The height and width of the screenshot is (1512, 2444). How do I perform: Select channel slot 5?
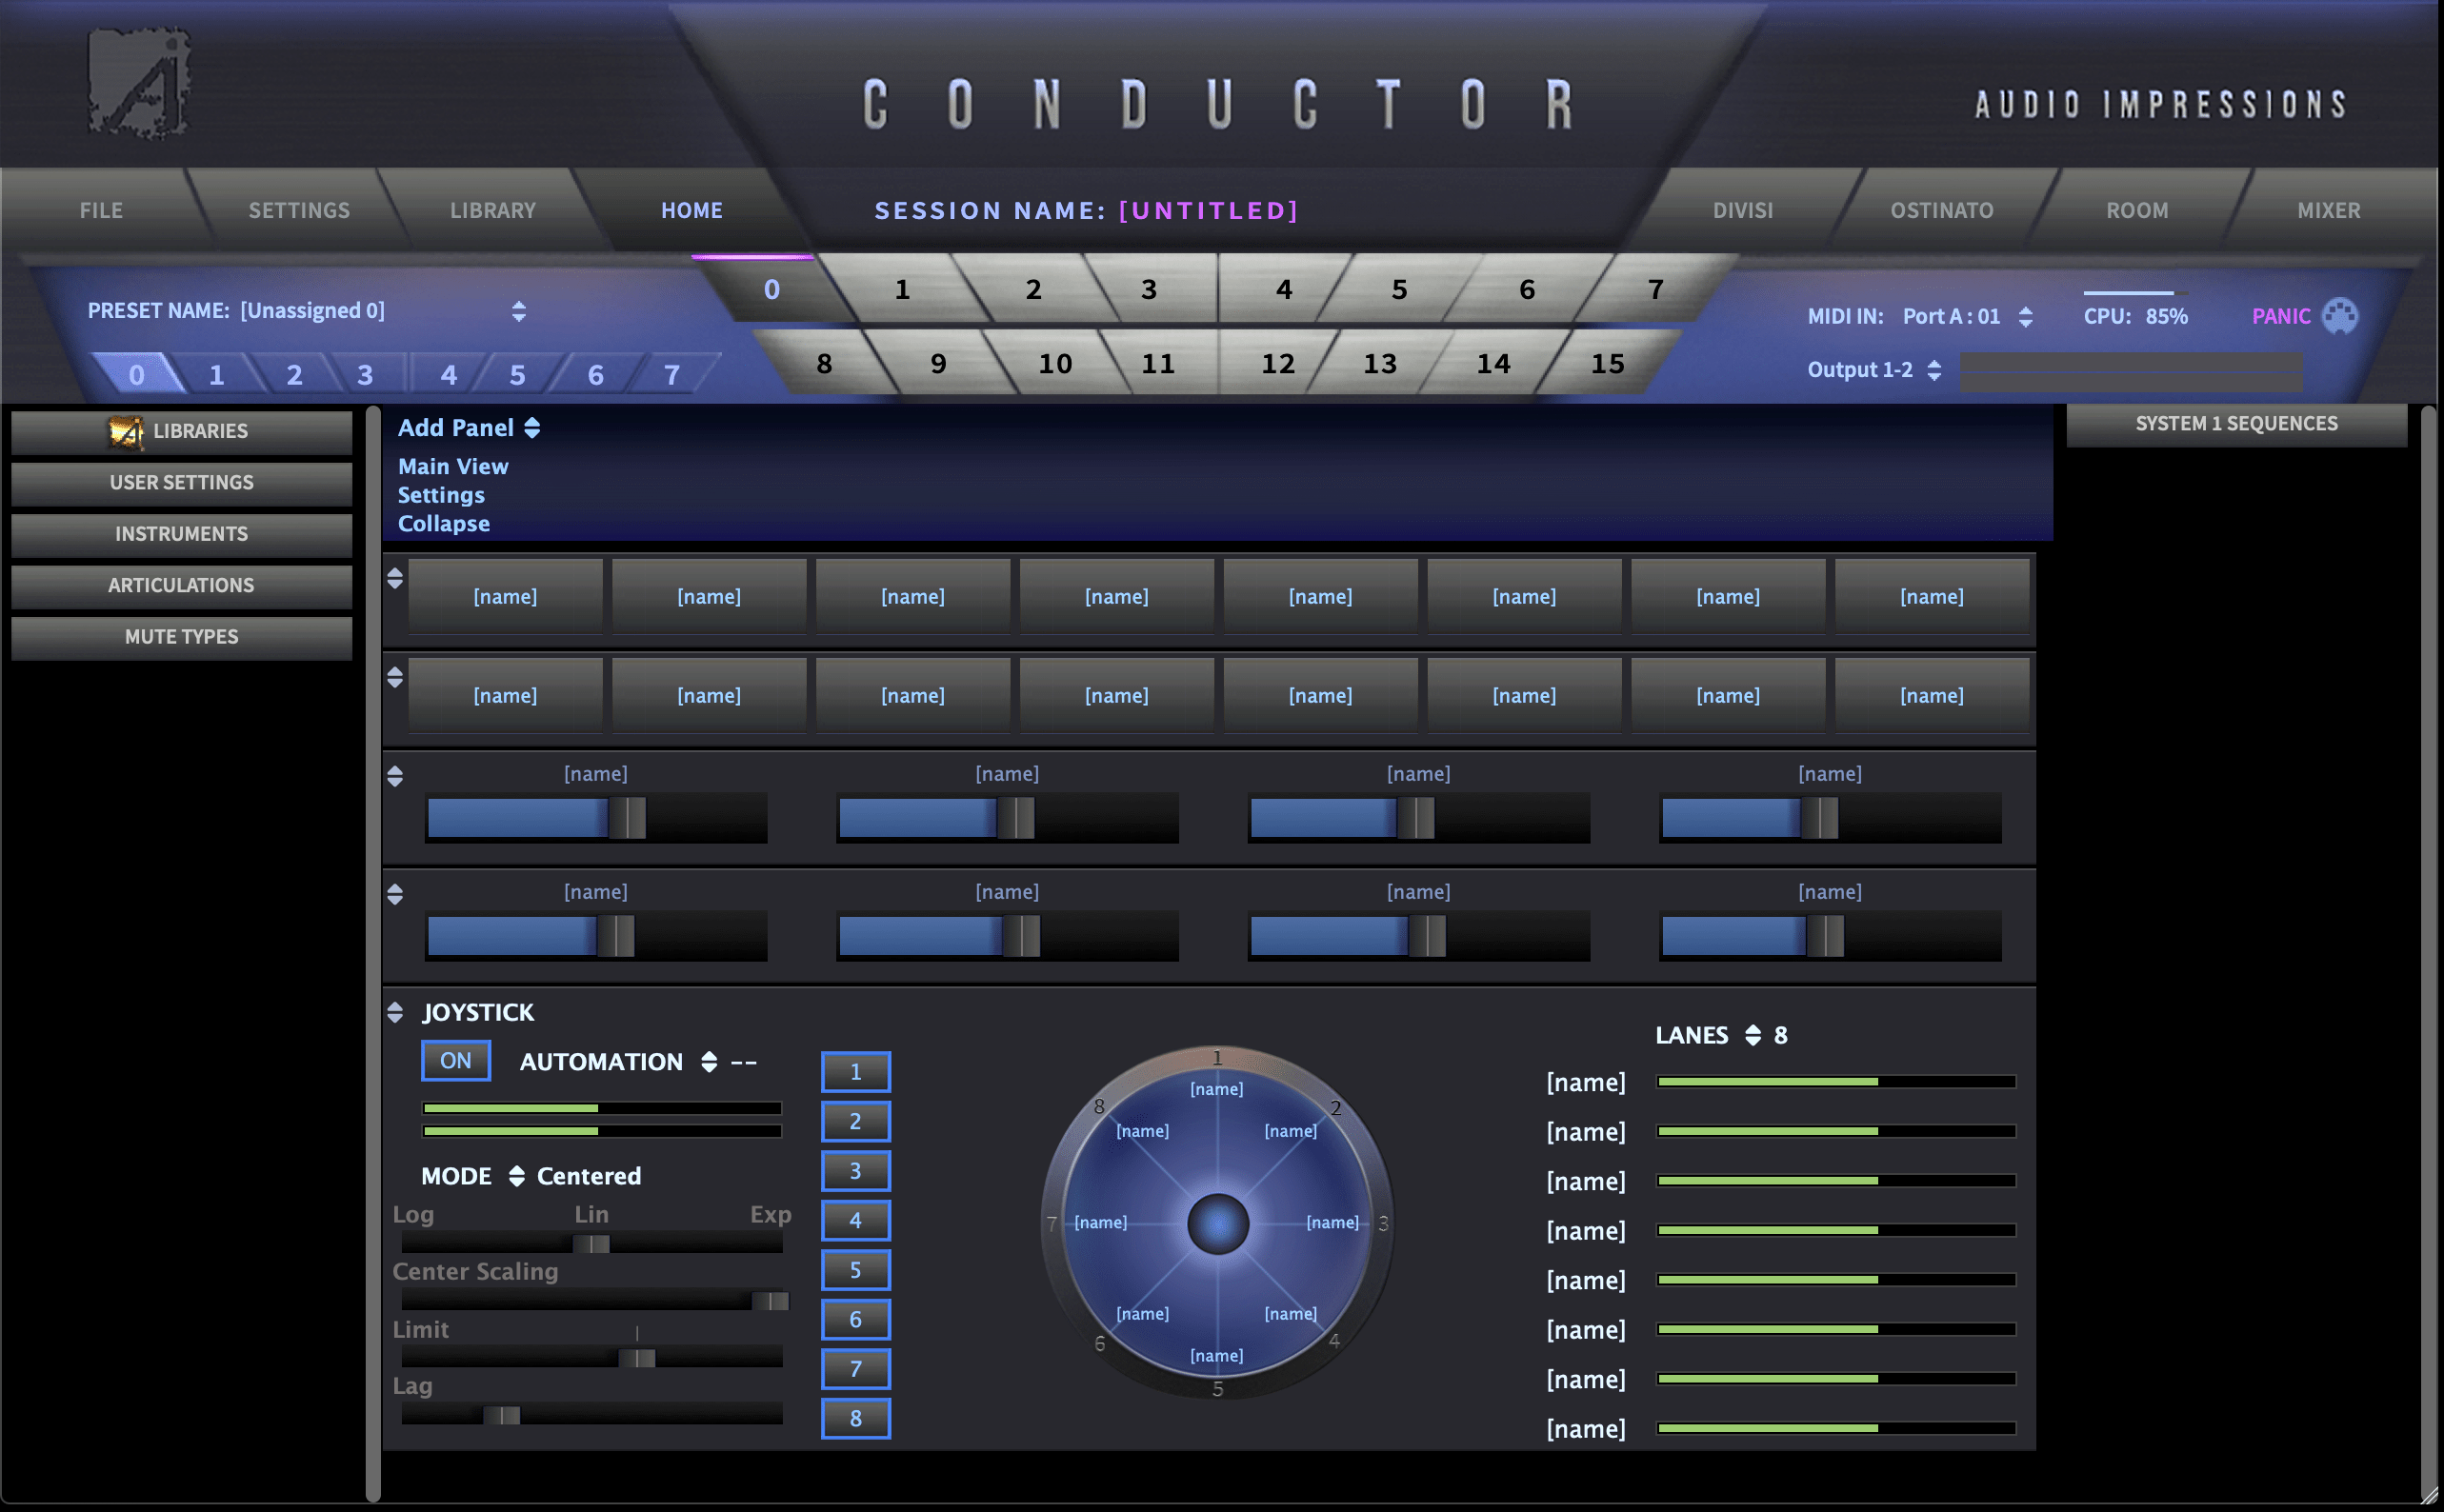pos(1400,290)
